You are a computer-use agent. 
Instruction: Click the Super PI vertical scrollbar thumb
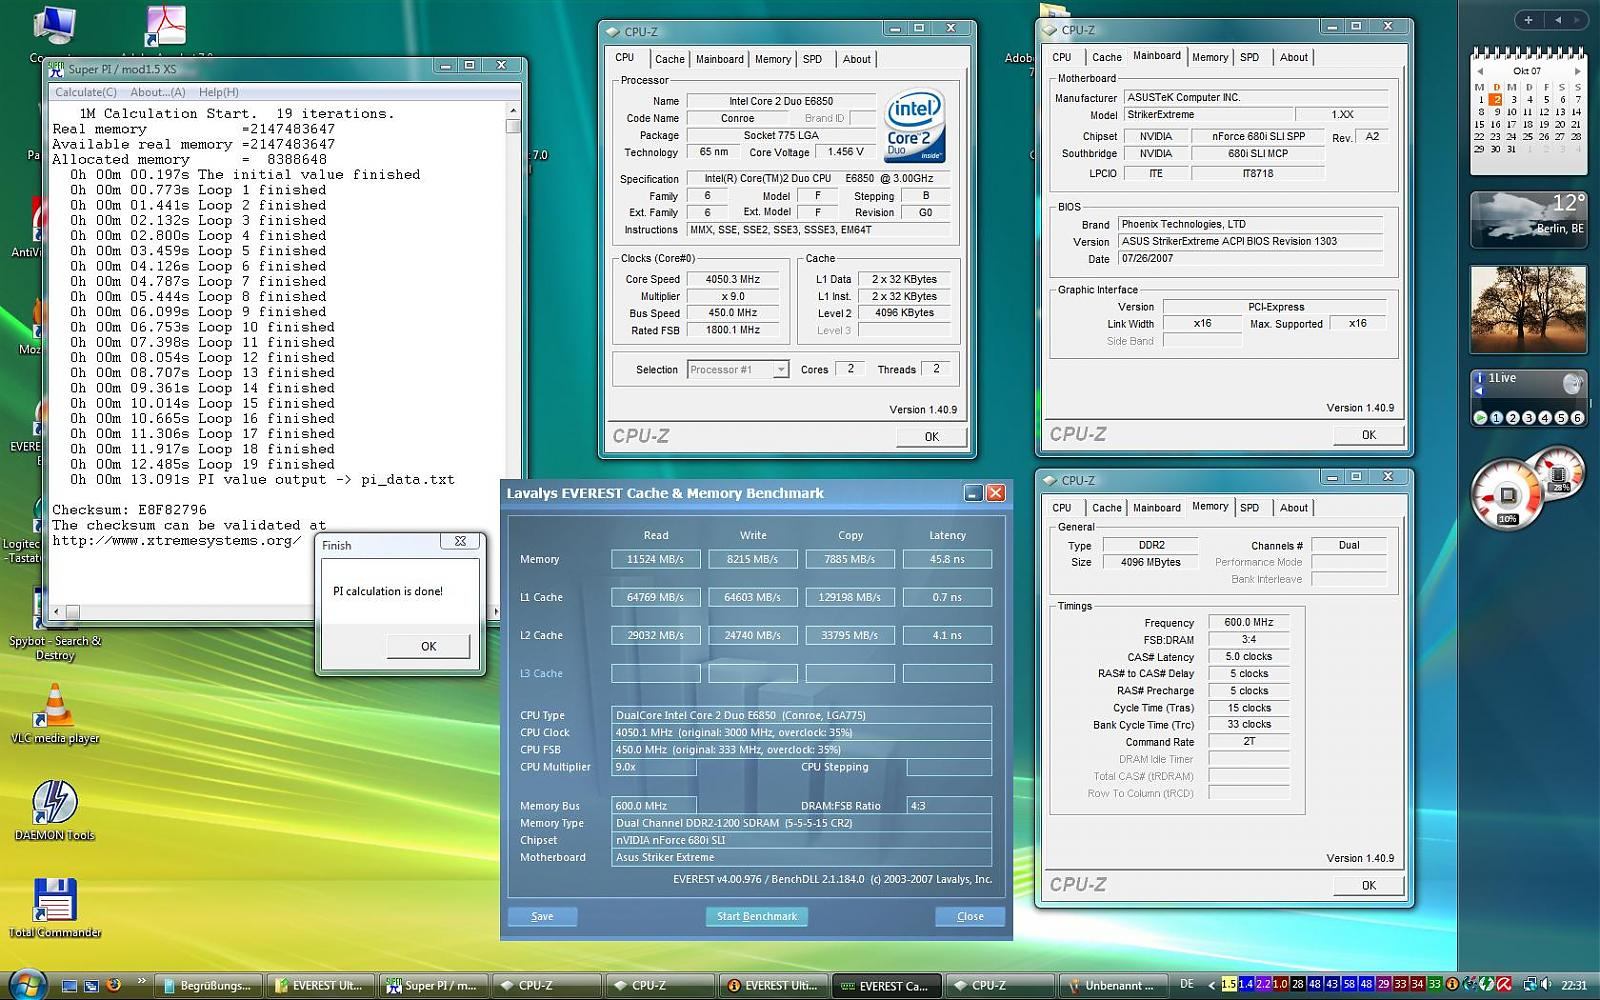(513, 126)
